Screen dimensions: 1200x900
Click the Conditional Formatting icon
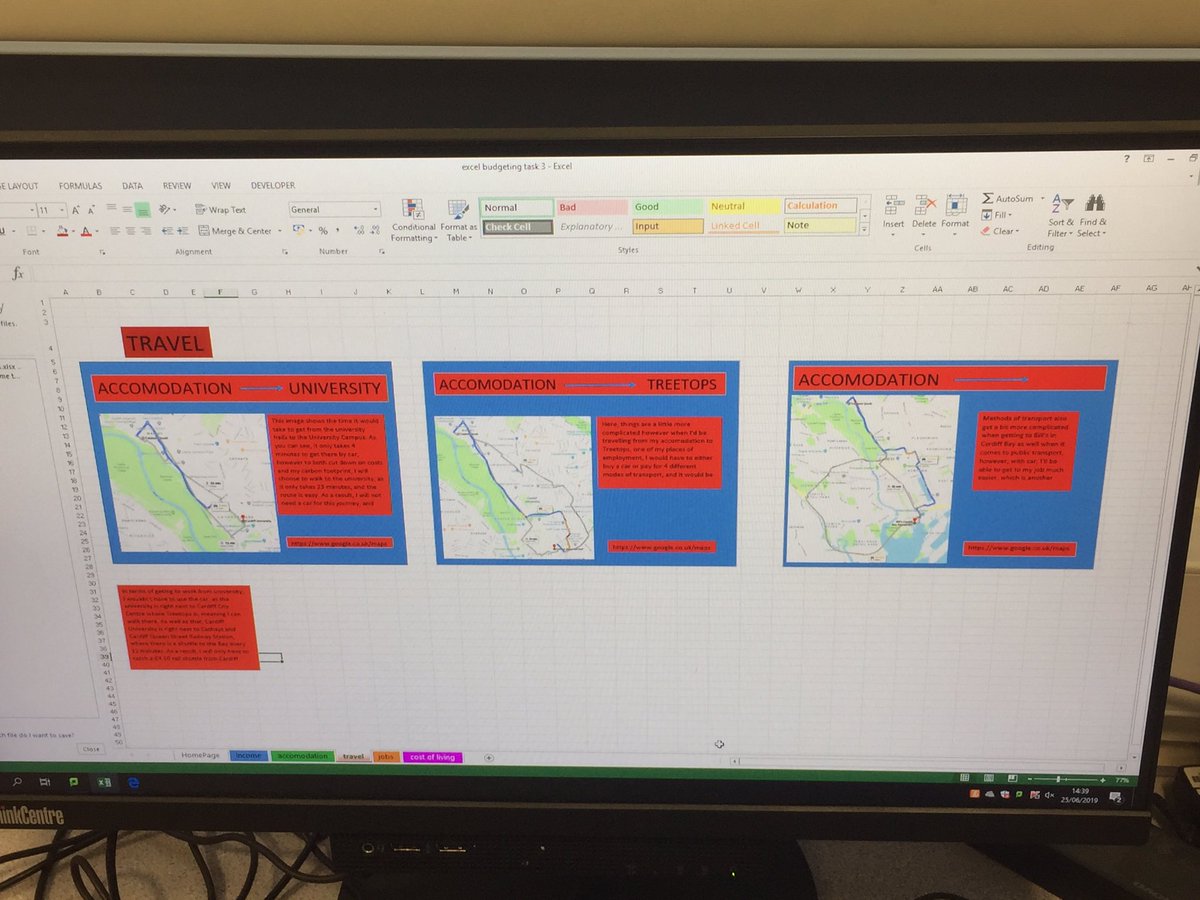[412, 208]
